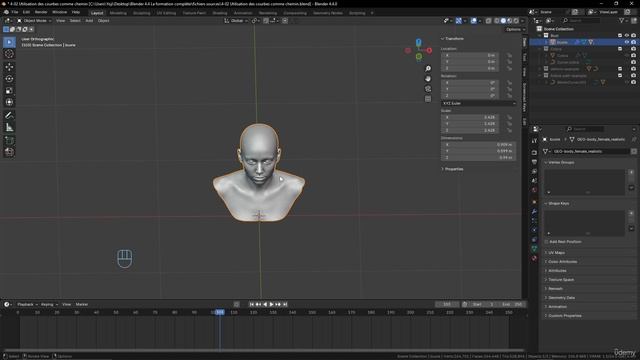Open the Tool properties tab icon
The height and width of the screenshot is (360, 640).
(534, 140)
